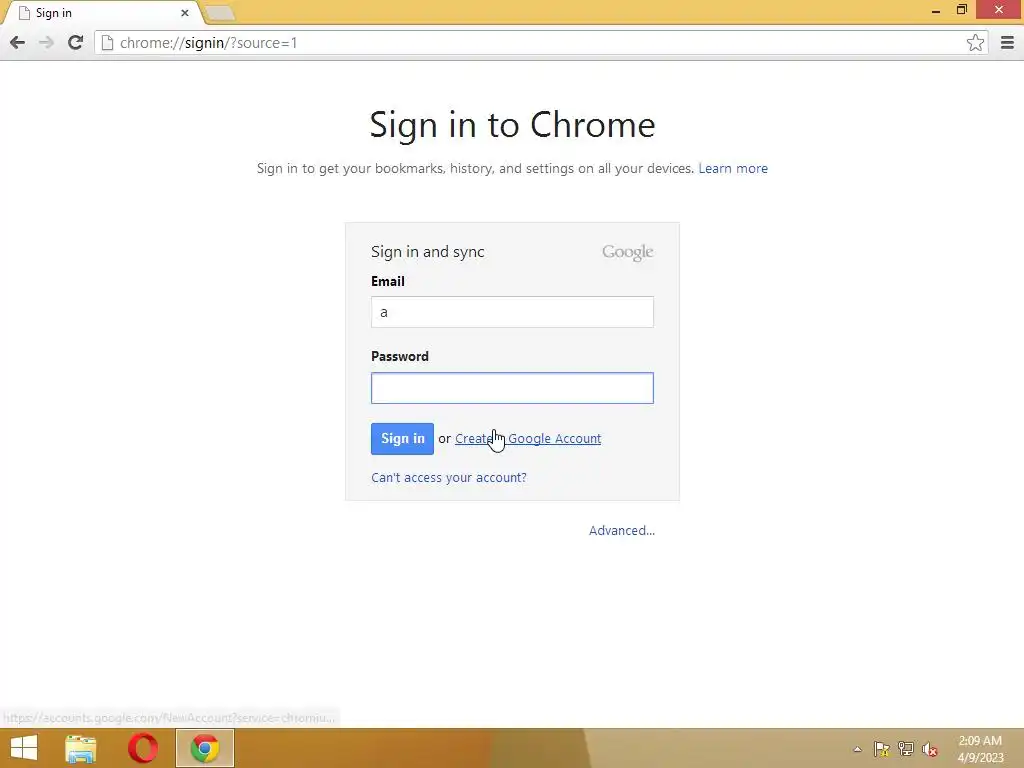Click the Email input field
The height and width of the screenshot is (768, 1024).
pyautogui.click(x=512, y=312)
